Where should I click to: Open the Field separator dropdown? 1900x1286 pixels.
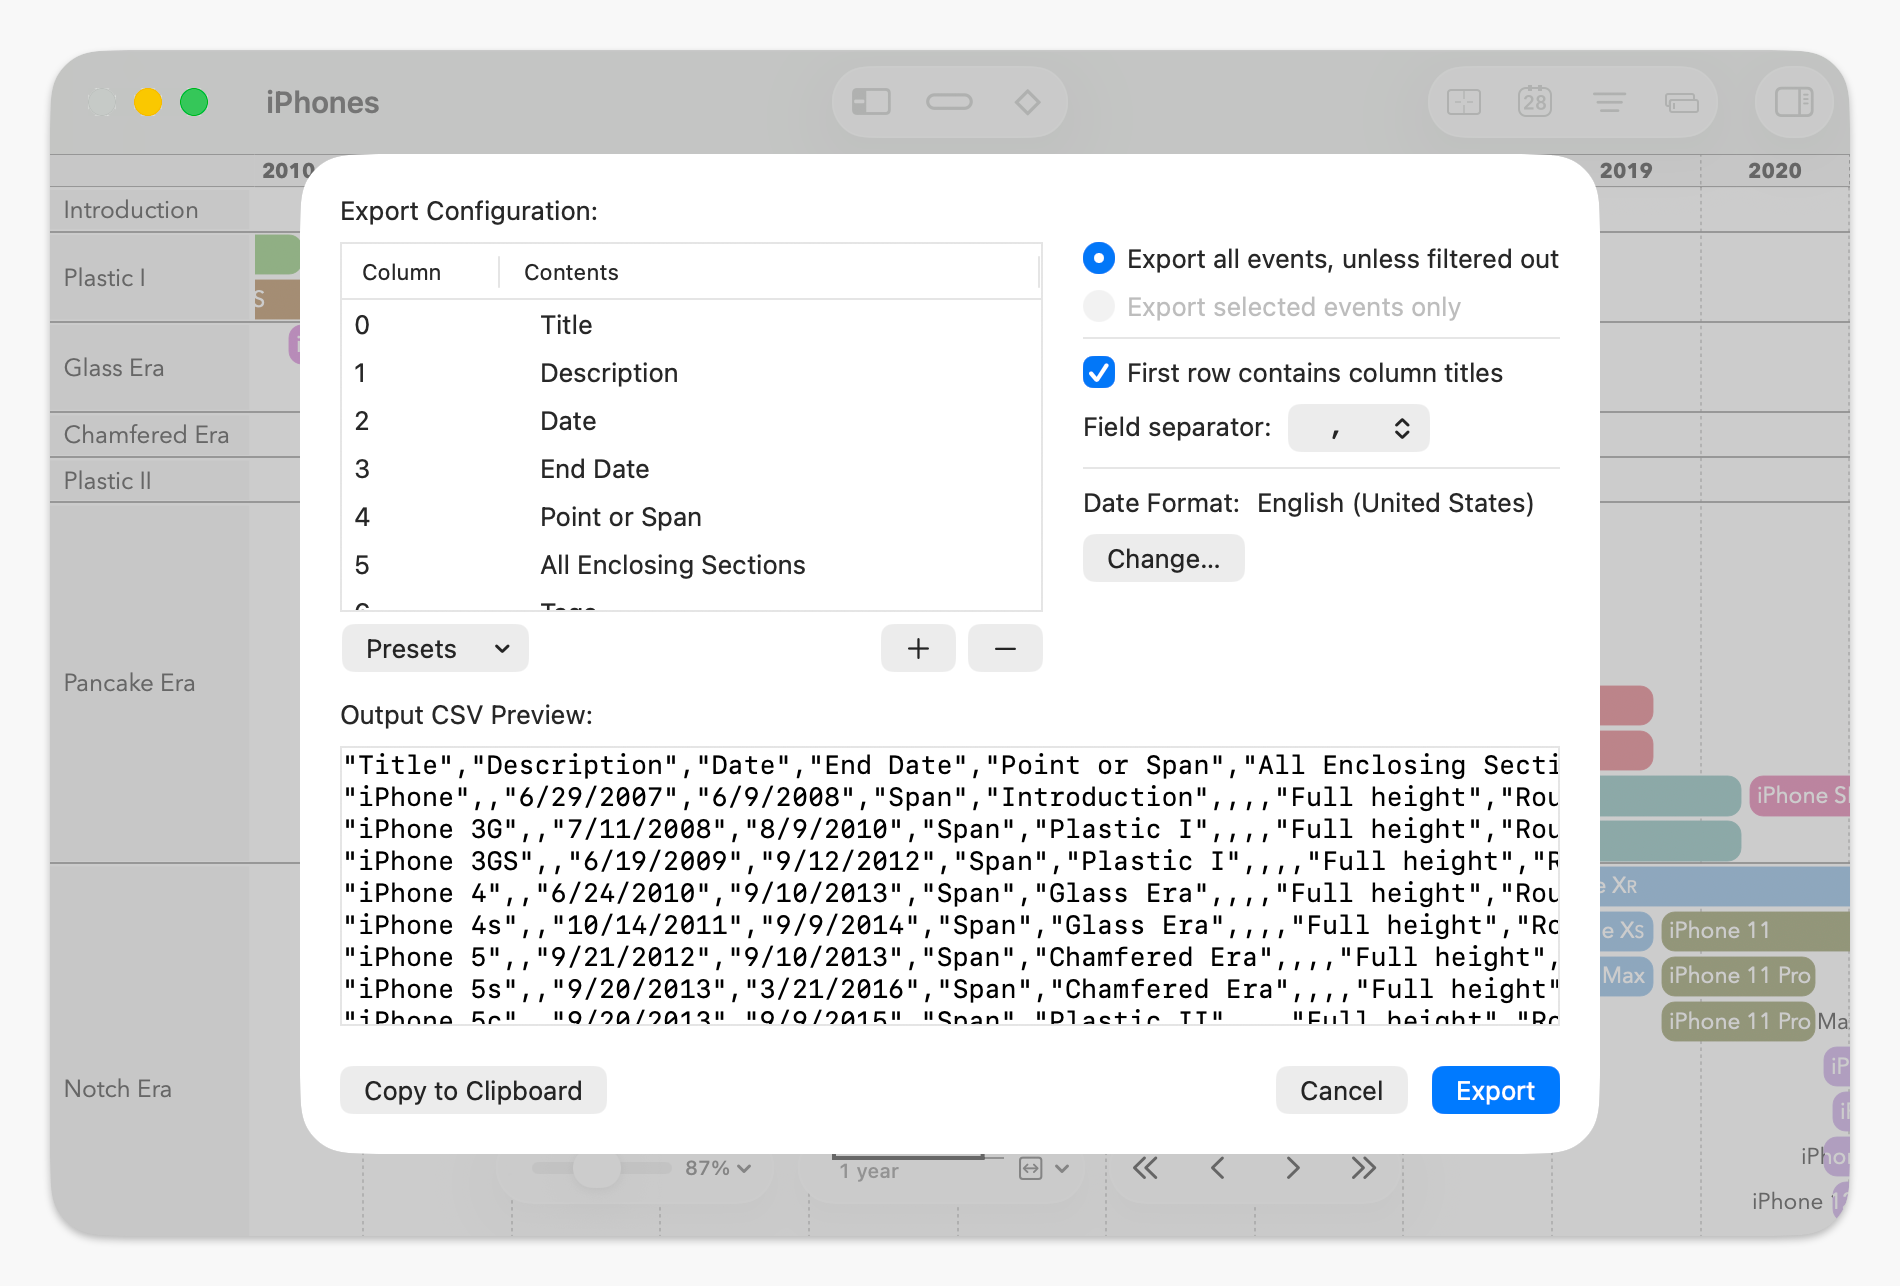point(1357,427)
